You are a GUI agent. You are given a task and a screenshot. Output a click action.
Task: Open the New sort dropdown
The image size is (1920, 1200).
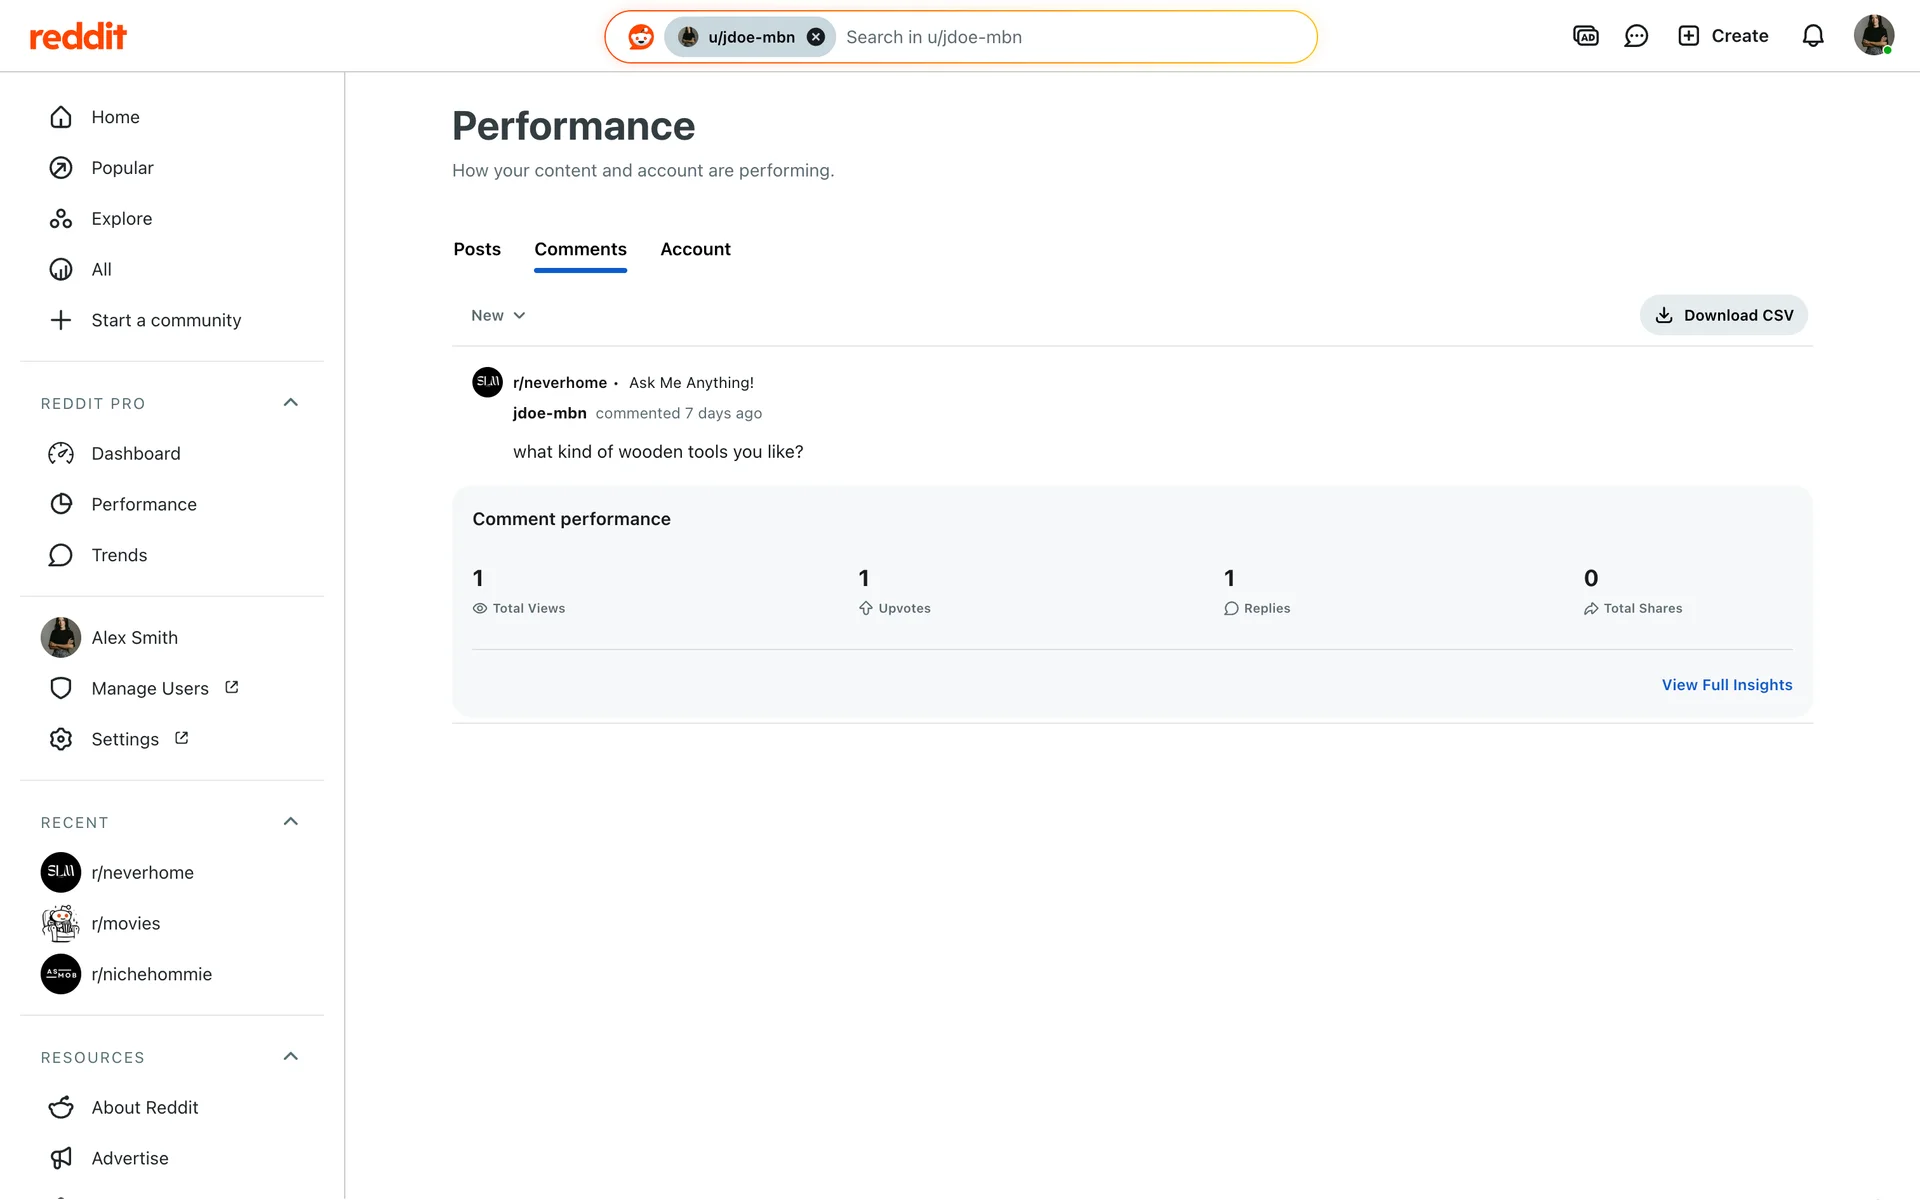pos(498,315)
